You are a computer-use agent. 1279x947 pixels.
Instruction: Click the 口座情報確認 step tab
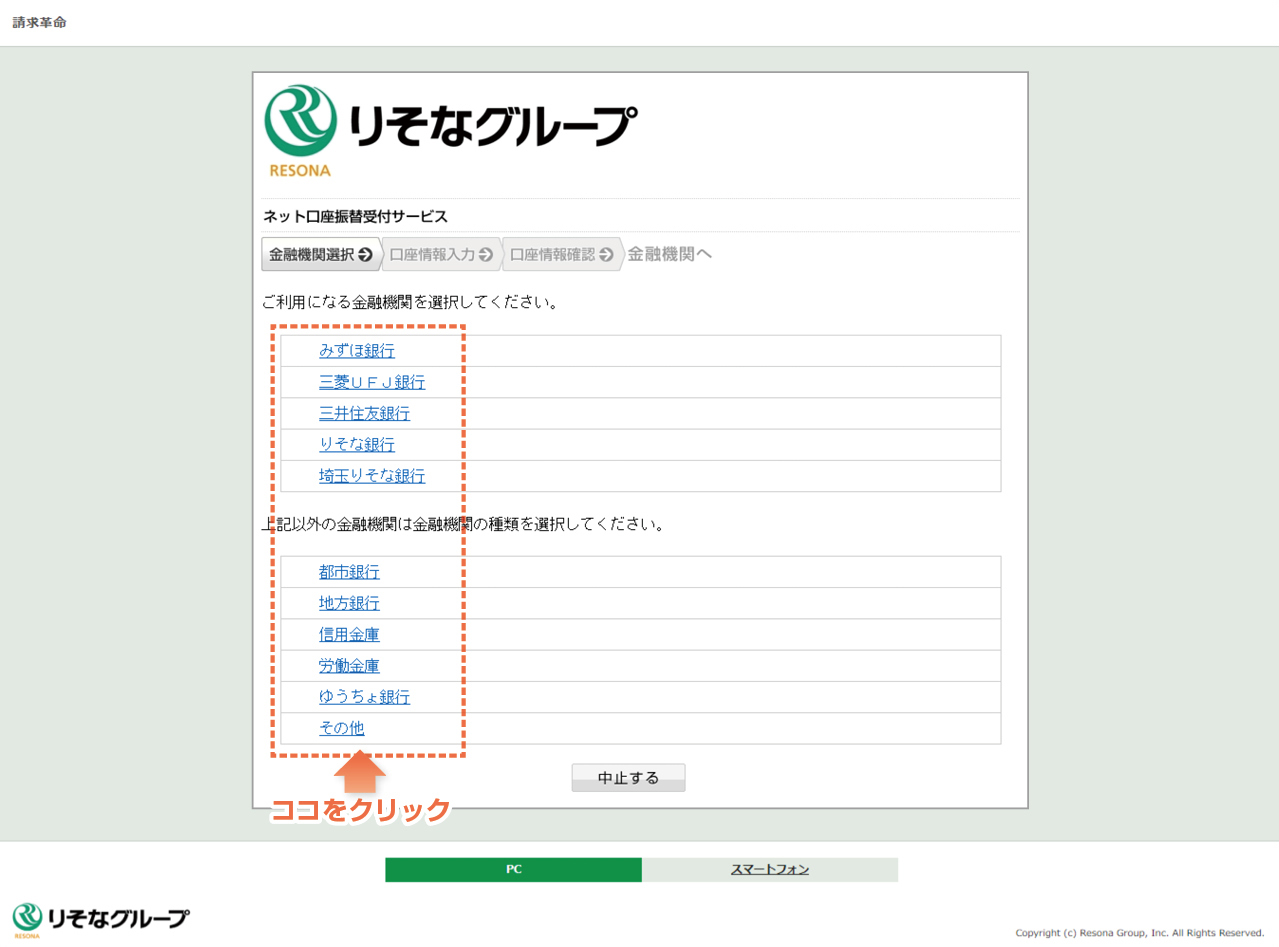coord(562,254)
